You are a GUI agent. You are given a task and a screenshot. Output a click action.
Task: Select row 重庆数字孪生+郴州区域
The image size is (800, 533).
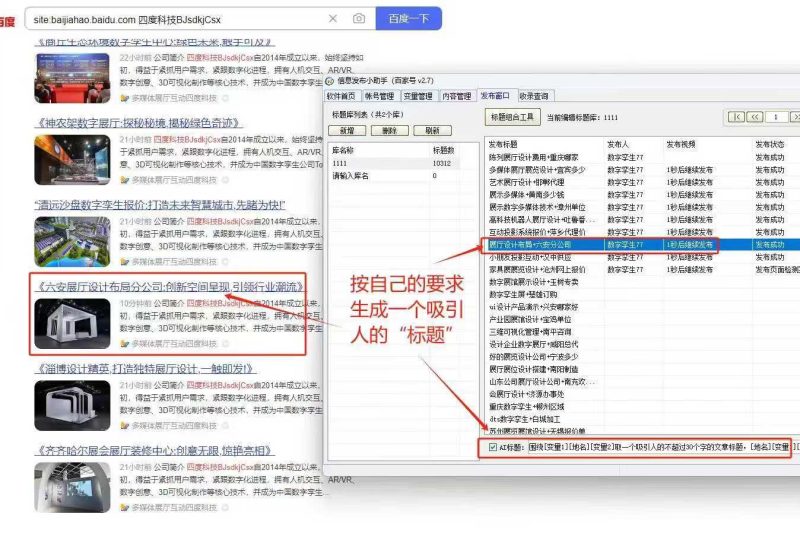[643, 407]
